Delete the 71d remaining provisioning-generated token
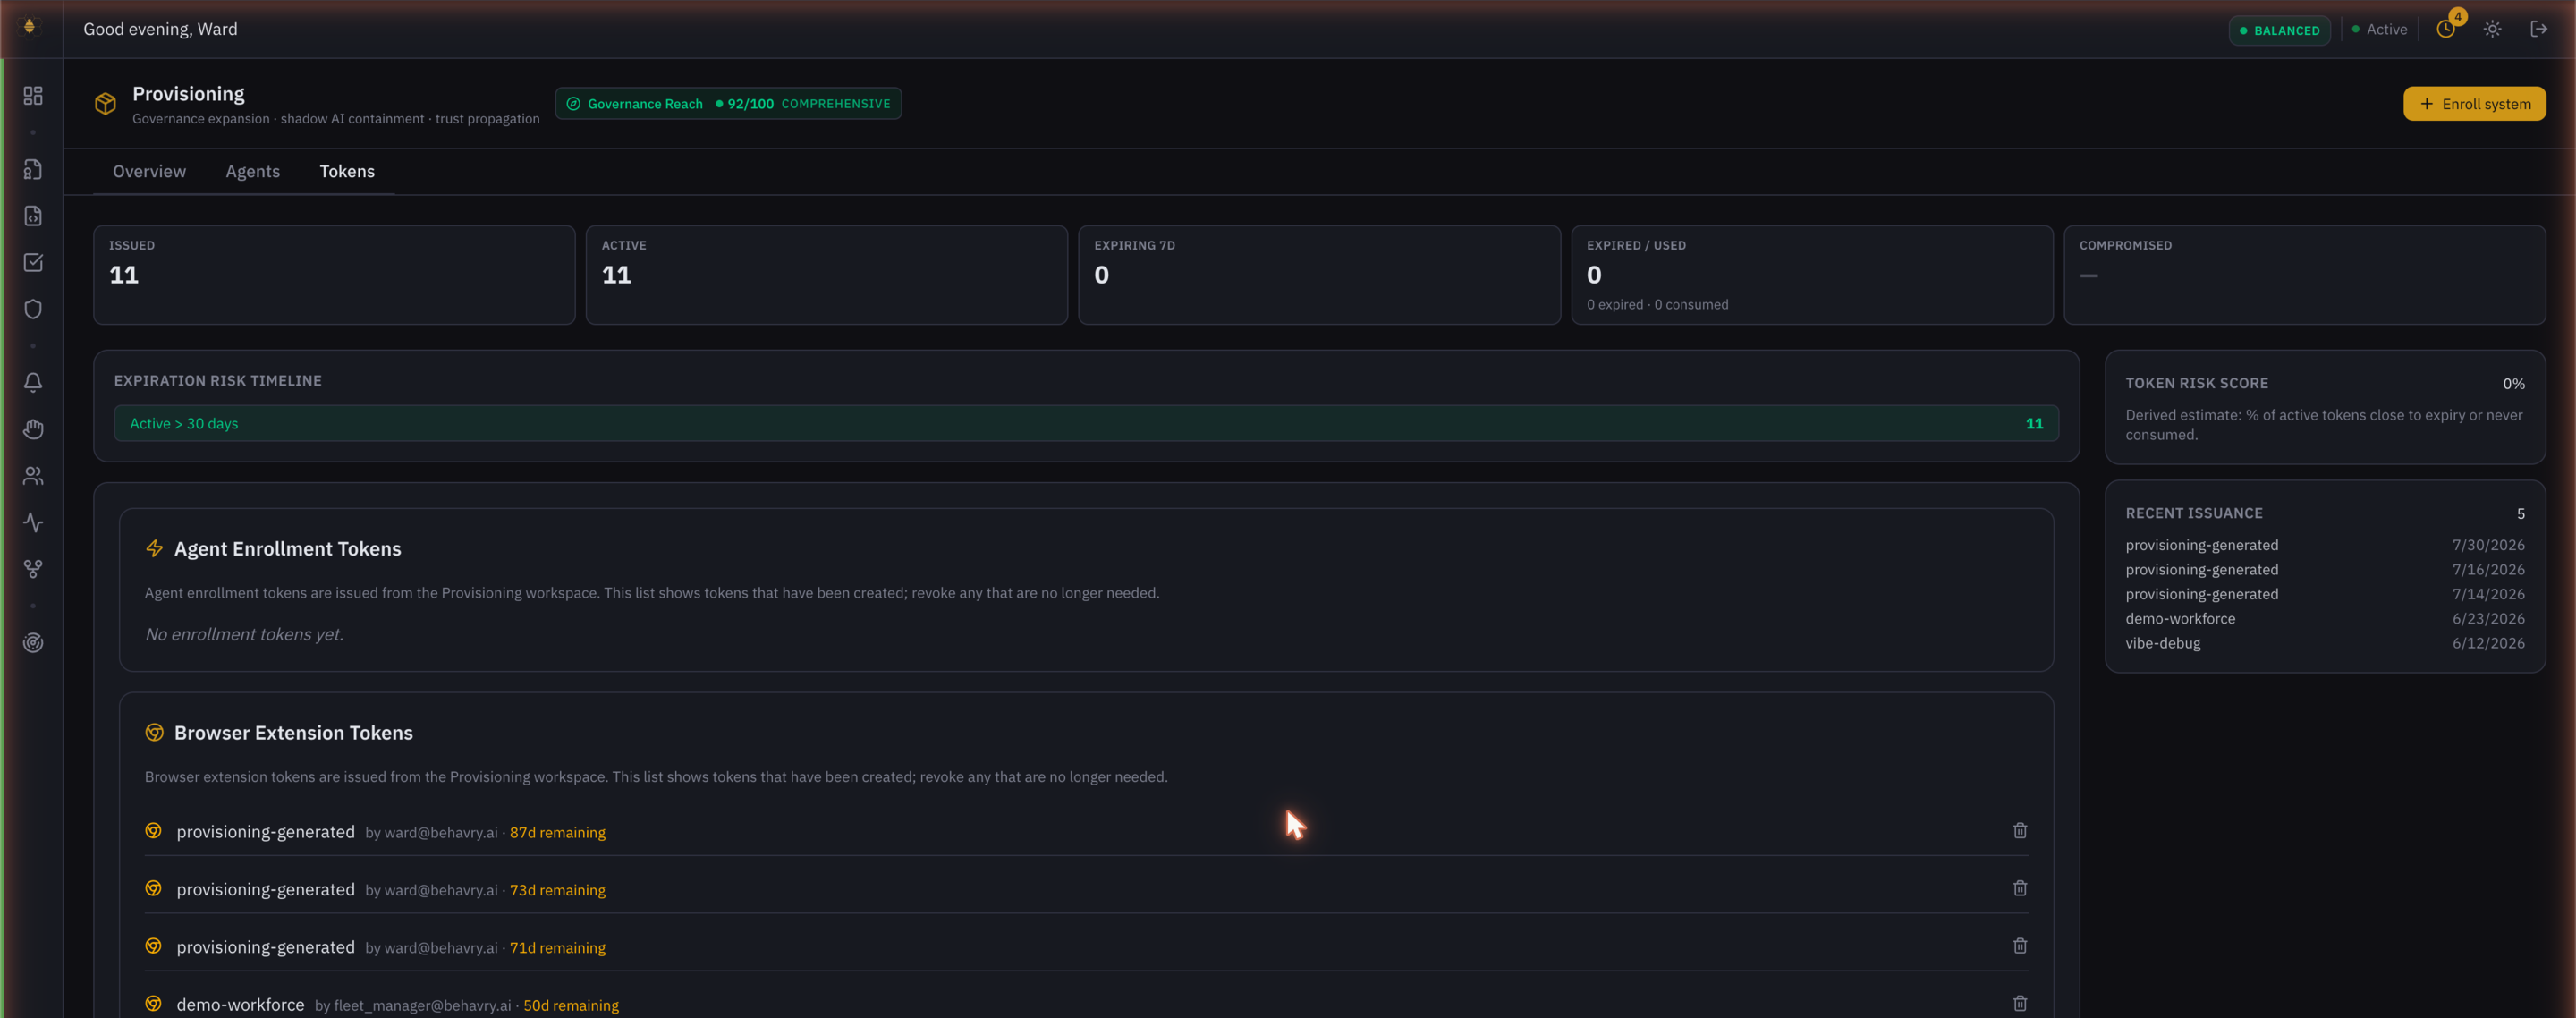Viewport: 2576px width, 1018px height. point(2020,946)
